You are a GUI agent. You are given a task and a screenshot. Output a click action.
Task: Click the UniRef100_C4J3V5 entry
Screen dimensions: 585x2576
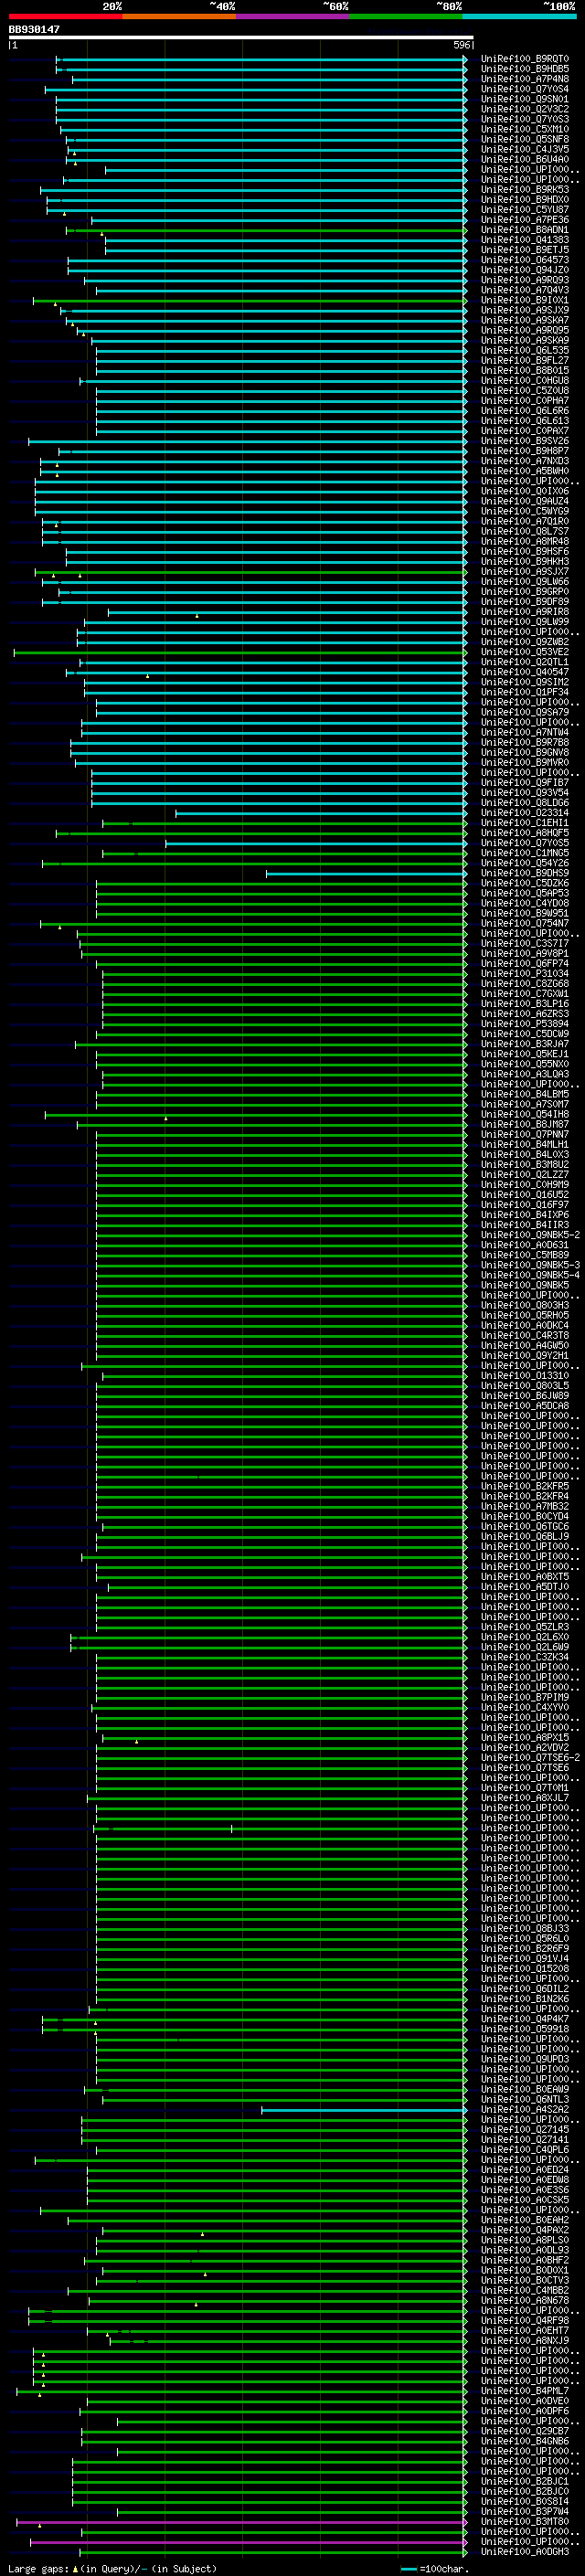point(524,149)
